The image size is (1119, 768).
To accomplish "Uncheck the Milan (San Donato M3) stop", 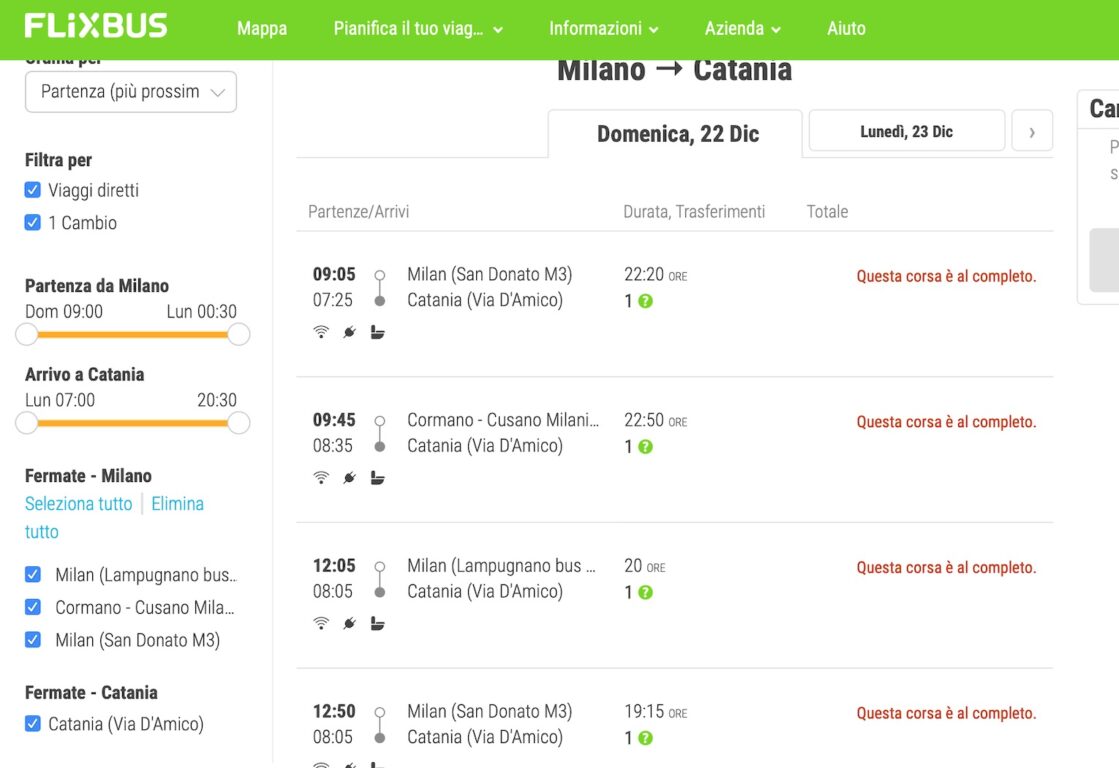I will 32,640.
